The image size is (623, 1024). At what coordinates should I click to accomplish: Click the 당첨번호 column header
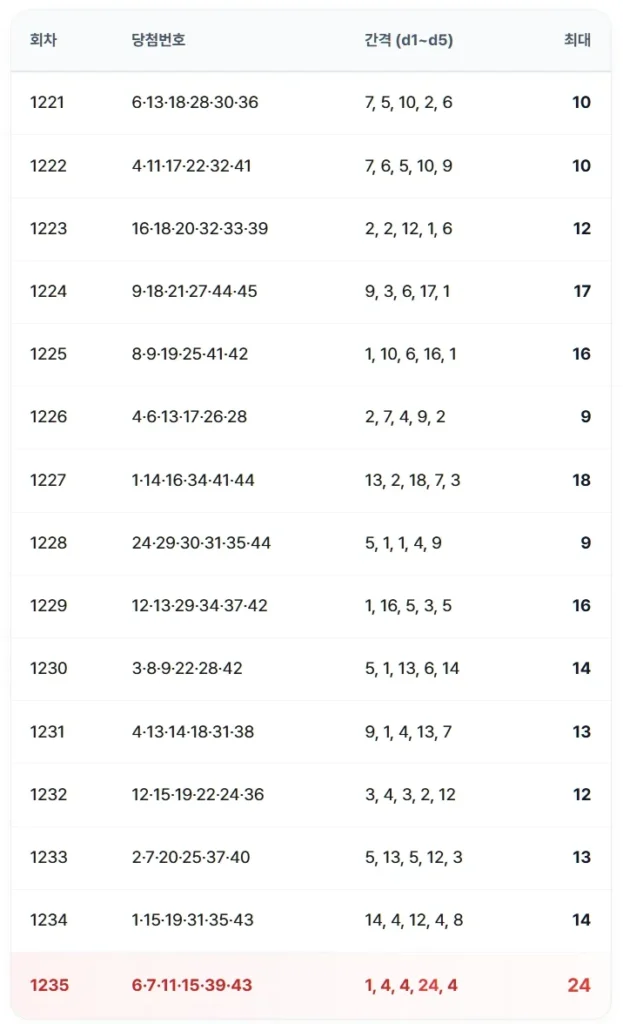click(159, 40)
